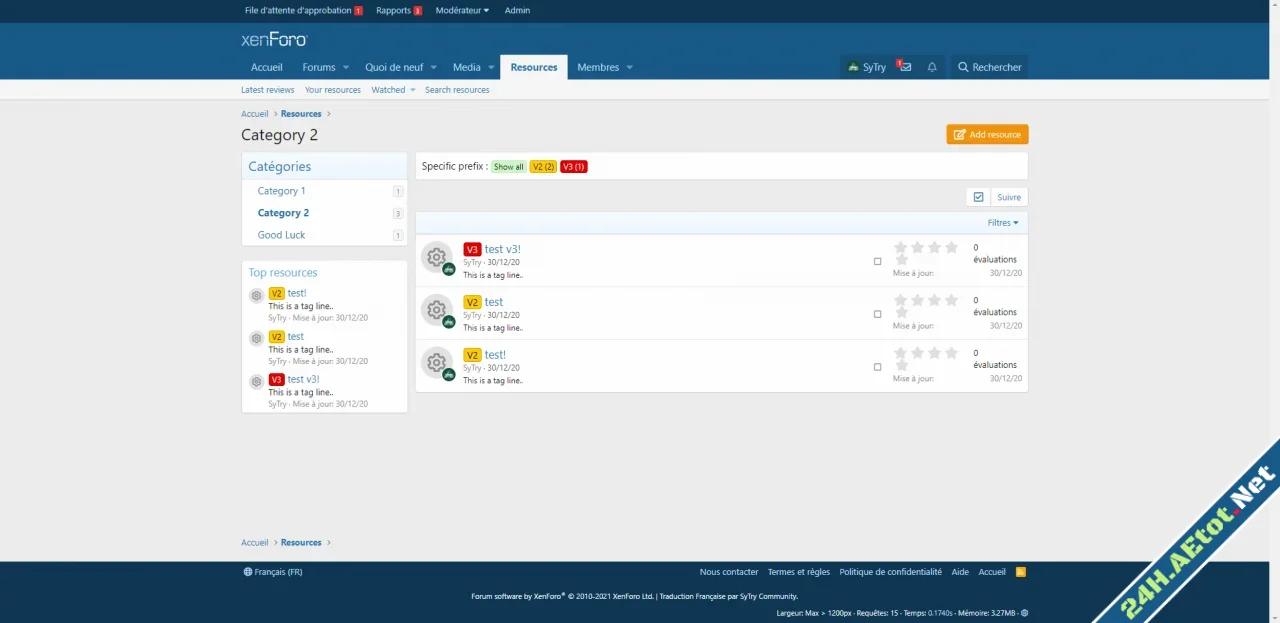Click gear avatar of 'test v3!' resource
1280x623 pixels.
point(436,257)
